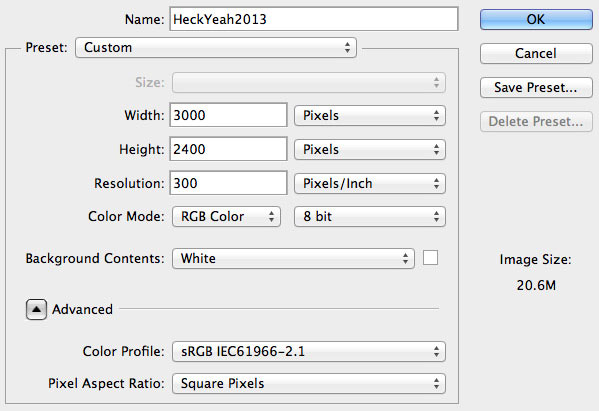The height and width of the screenshot is (411, 599).
Task: Click the Height field showing 2400
Action: (228, 149)
